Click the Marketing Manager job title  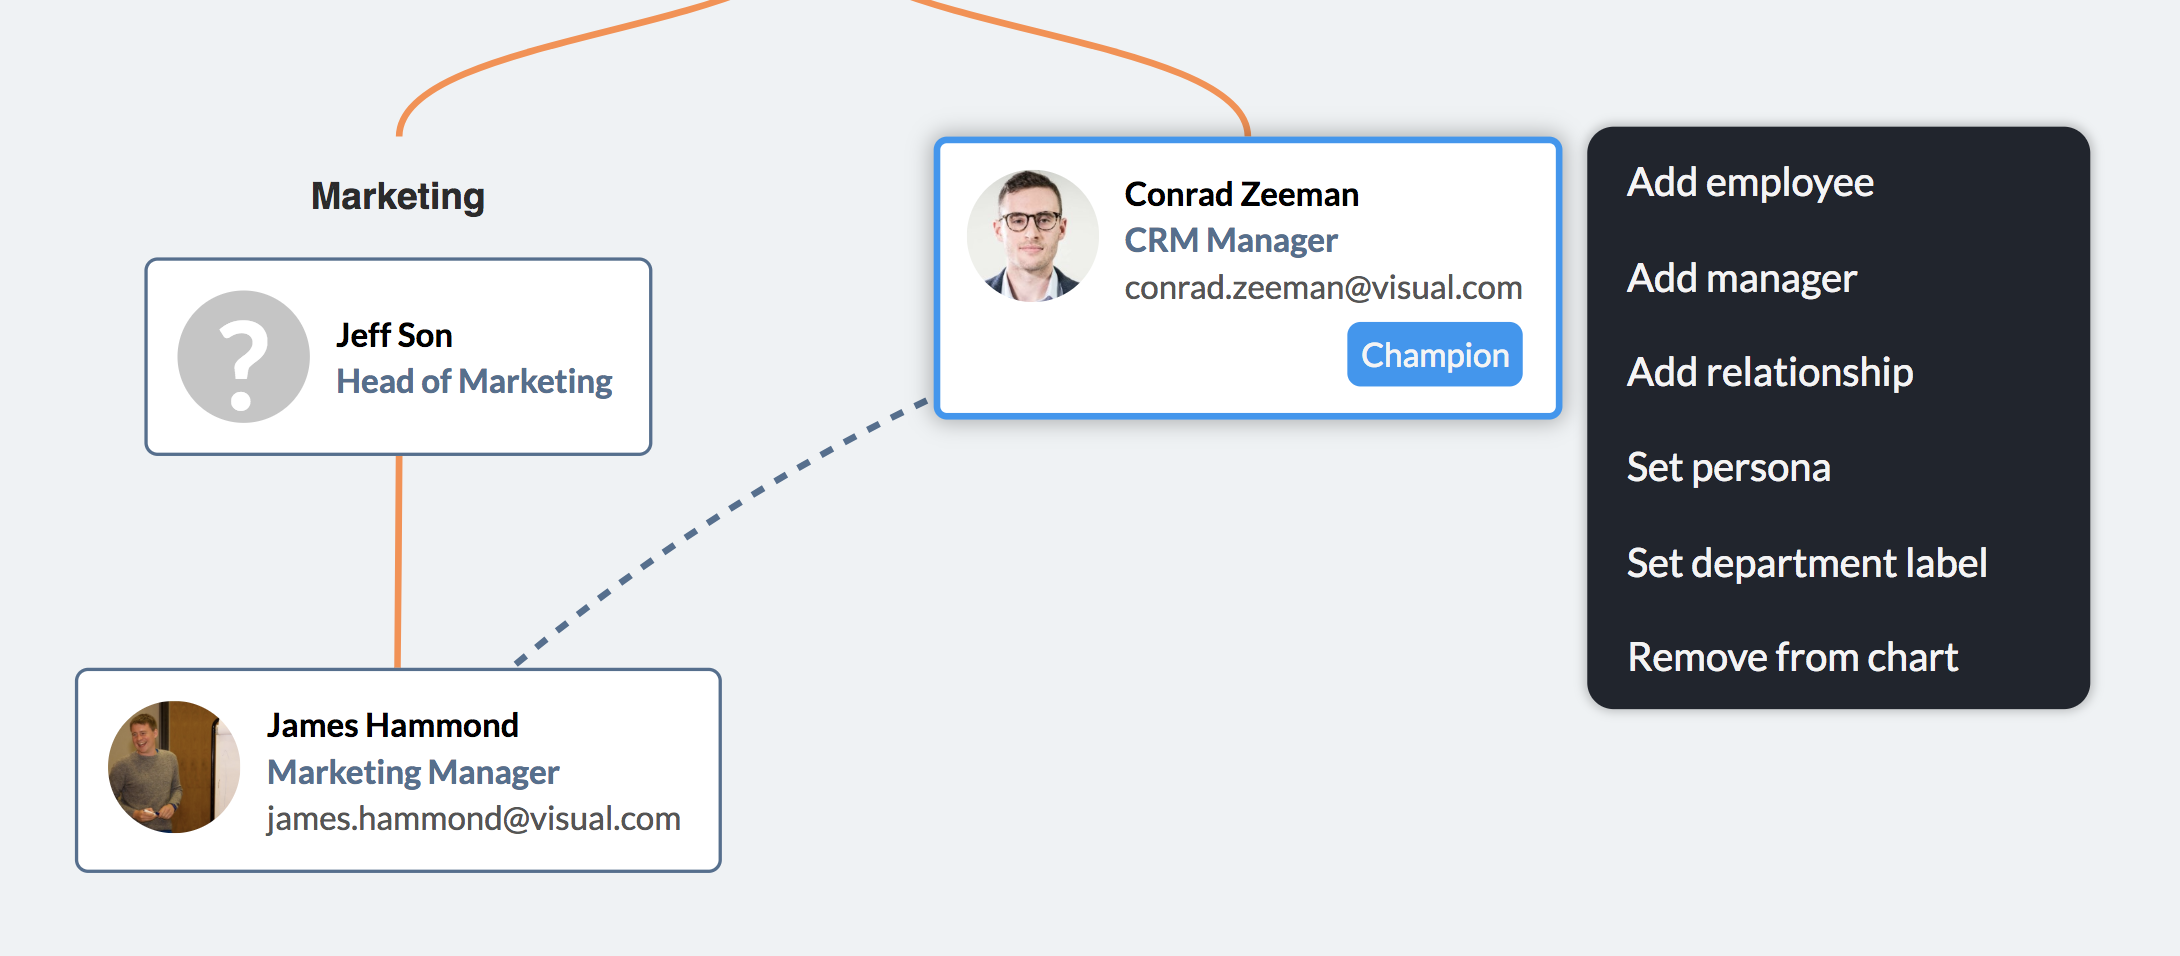pos(413,773)
